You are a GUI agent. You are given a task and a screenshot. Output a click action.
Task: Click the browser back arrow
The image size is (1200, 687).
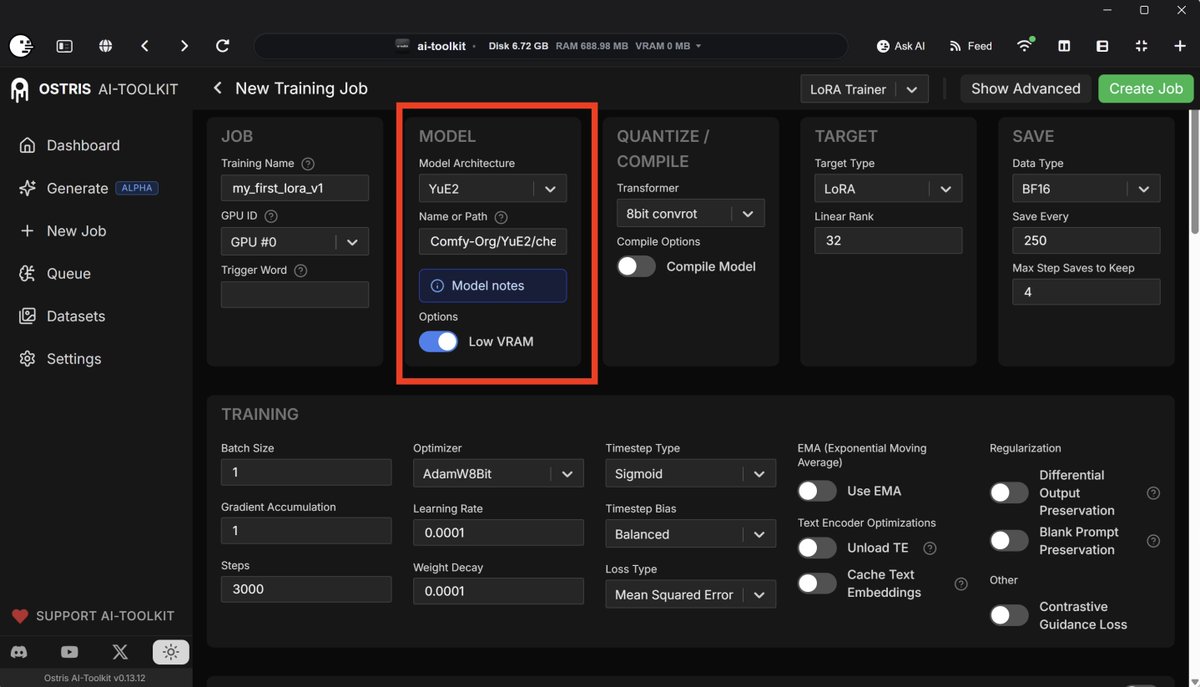point(145,46)
